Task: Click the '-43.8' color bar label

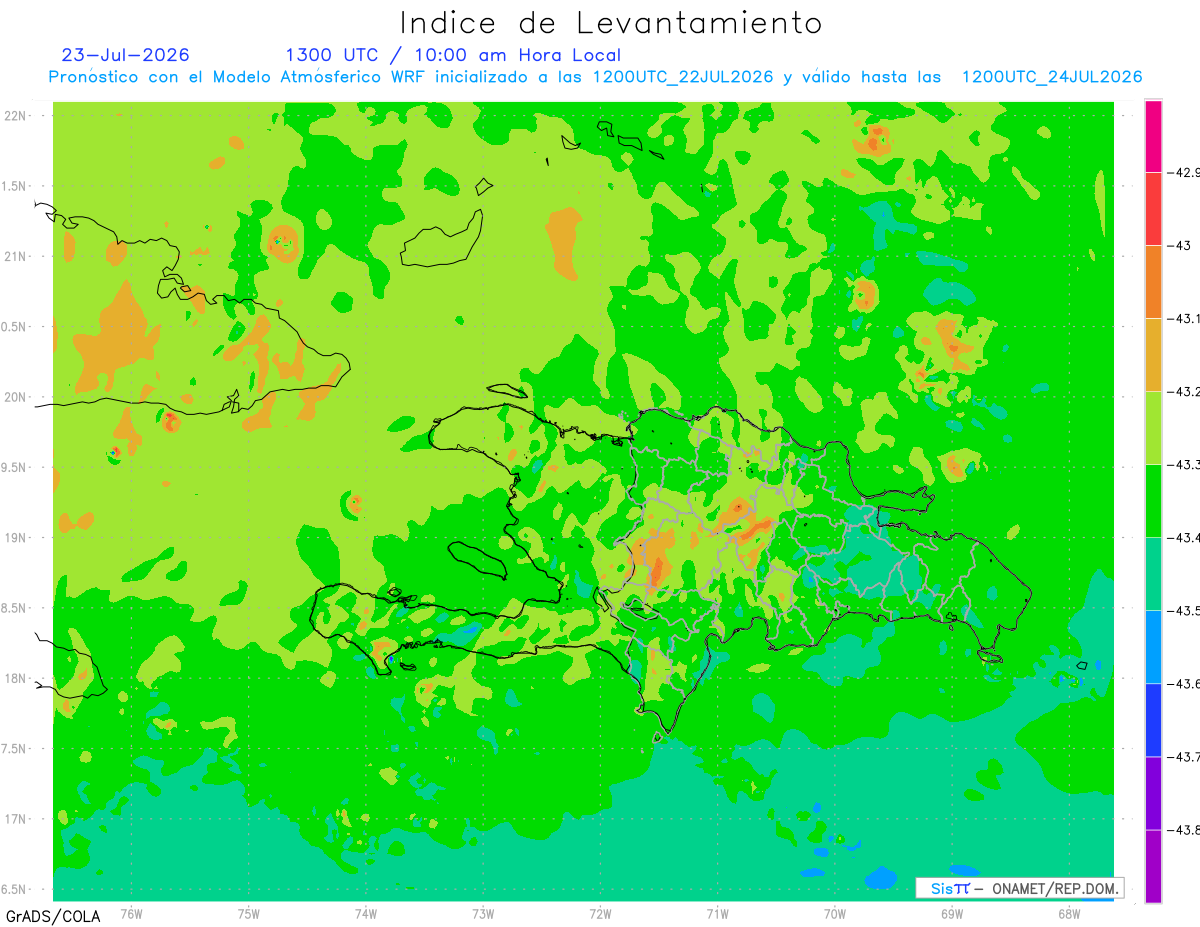Action: click(1184, 830)
